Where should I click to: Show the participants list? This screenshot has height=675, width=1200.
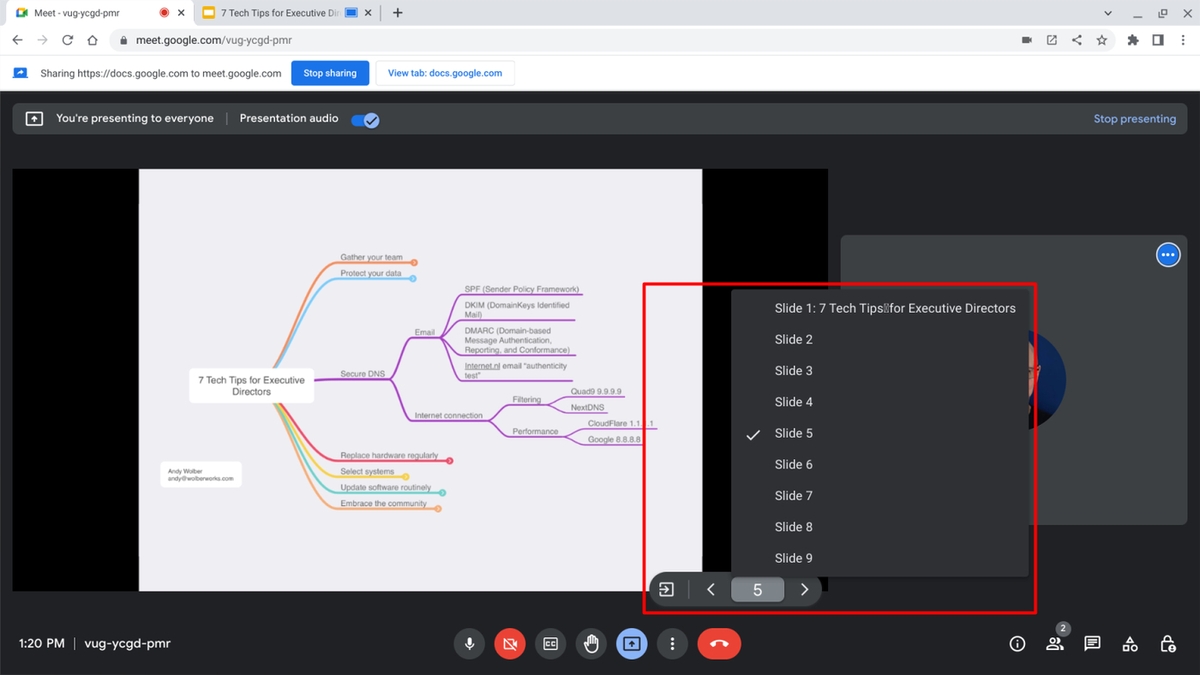tap(1054, 643)
